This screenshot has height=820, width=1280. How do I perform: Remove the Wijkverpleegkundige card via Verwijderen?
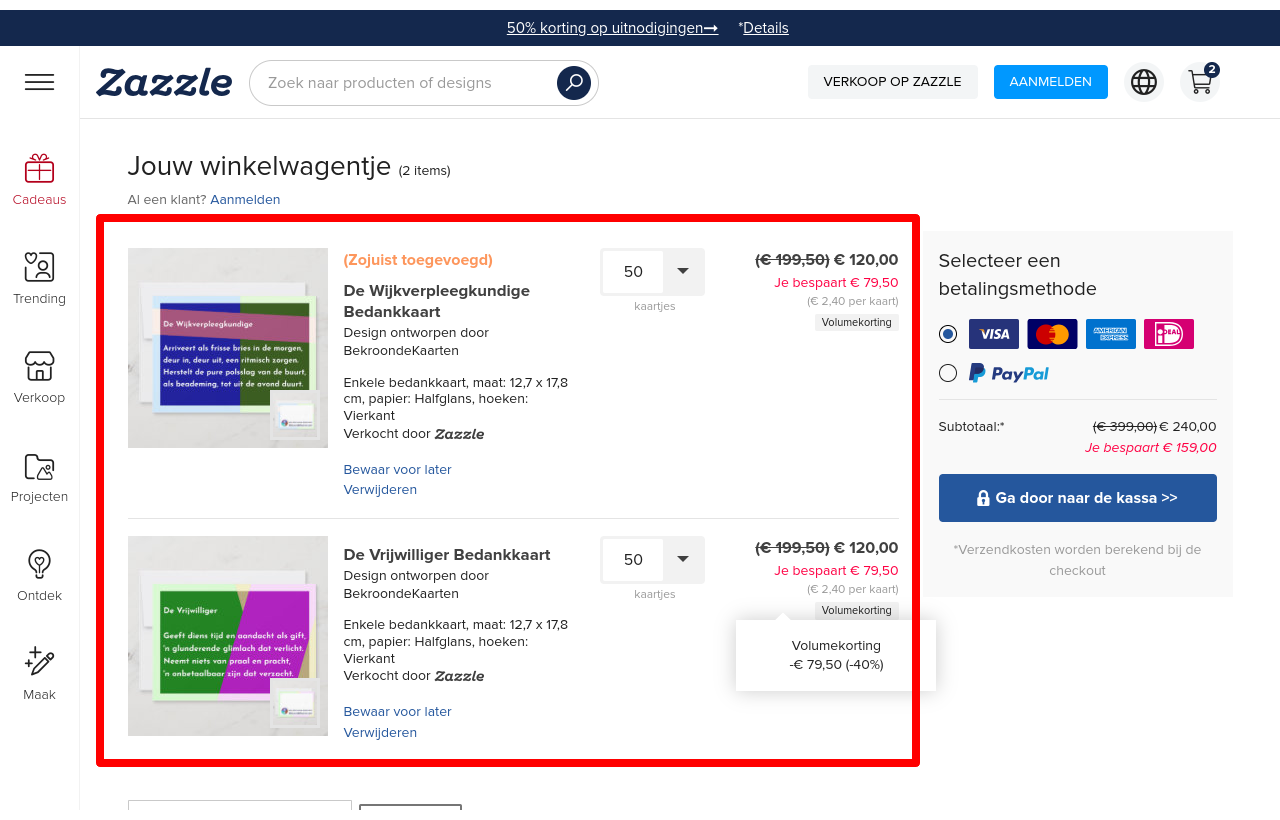380,490
